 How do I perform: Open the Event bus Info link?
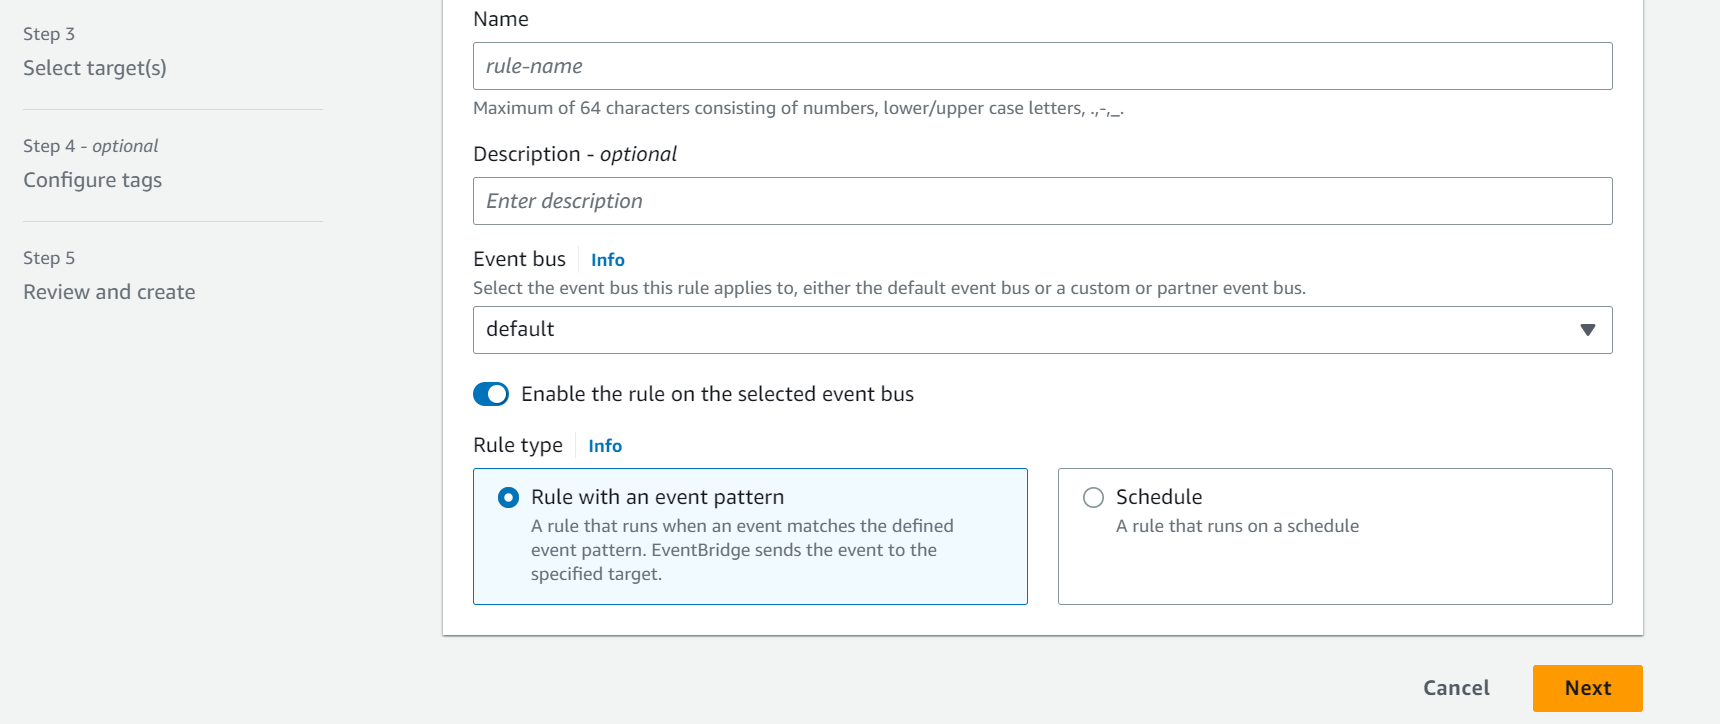tap(607, 260)
